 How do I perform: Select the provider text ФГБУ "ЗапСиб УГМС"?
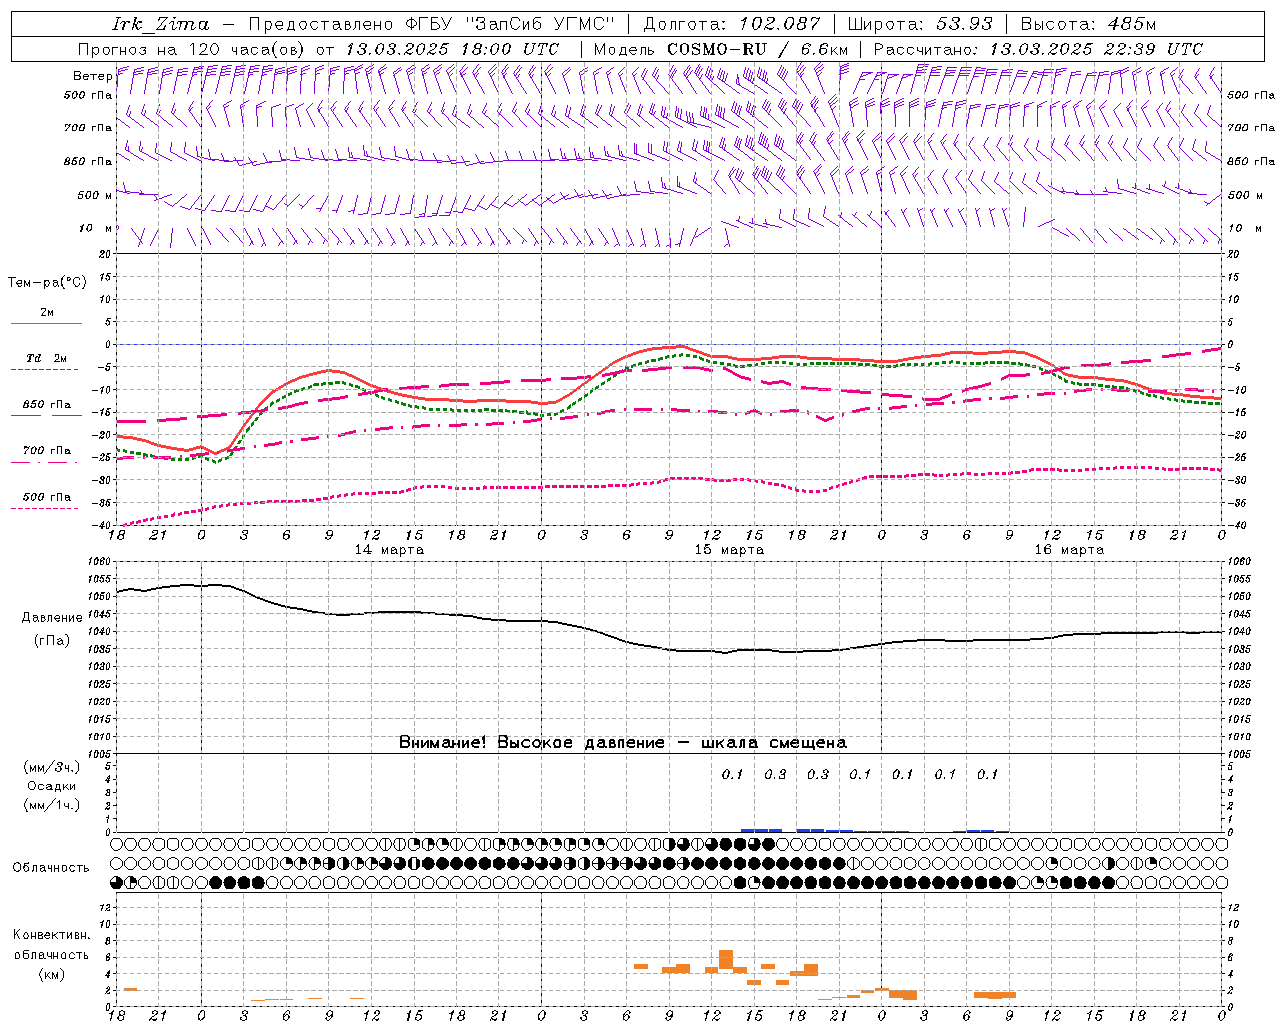[510, 24]
